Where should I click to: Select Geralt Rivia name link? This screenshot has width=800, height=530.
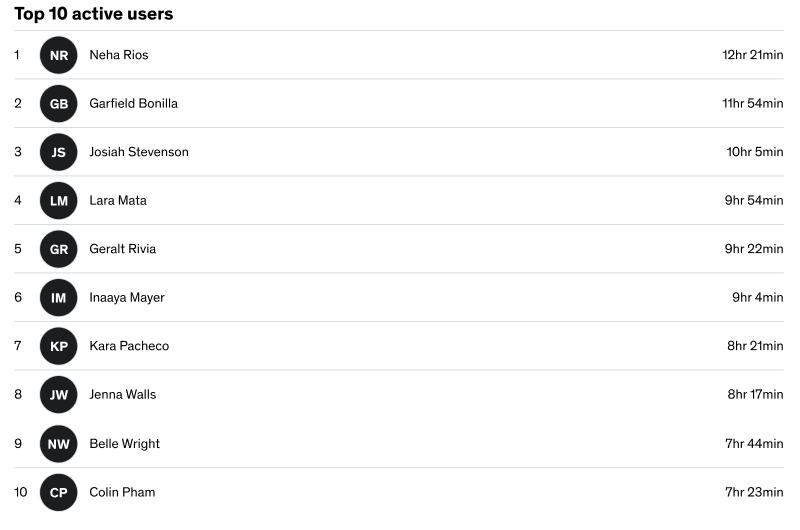[122, 249]
